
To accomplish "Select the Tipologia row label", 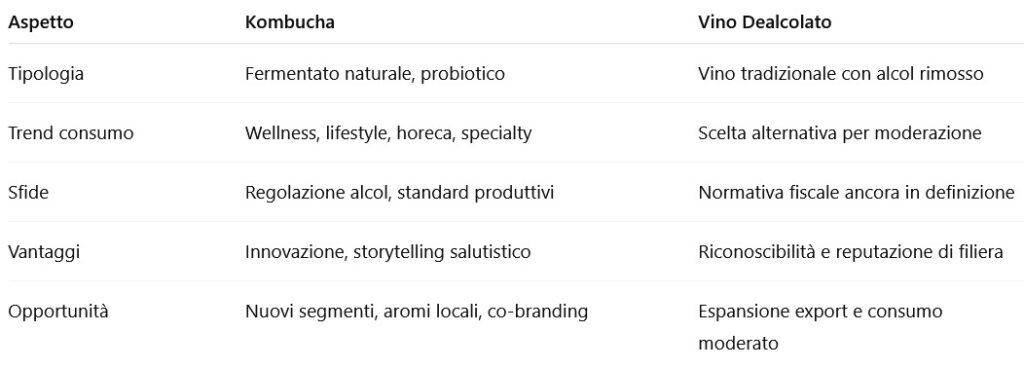I will 46,74.
